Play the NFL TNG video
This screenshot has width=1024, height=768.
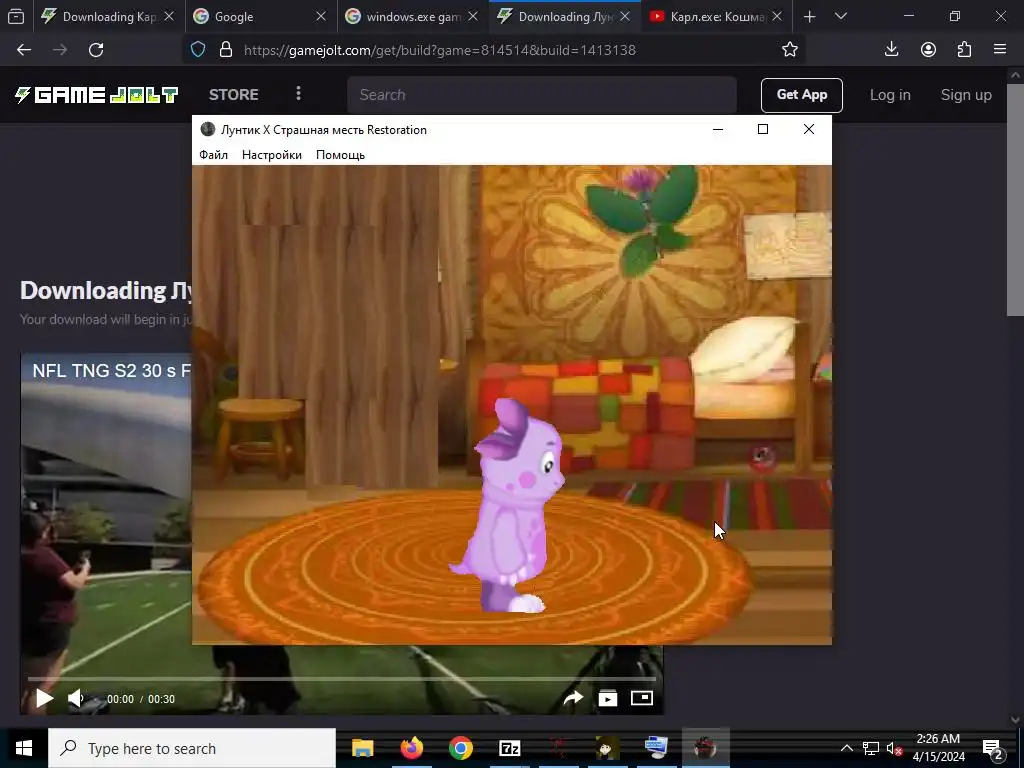pos(44,699)
